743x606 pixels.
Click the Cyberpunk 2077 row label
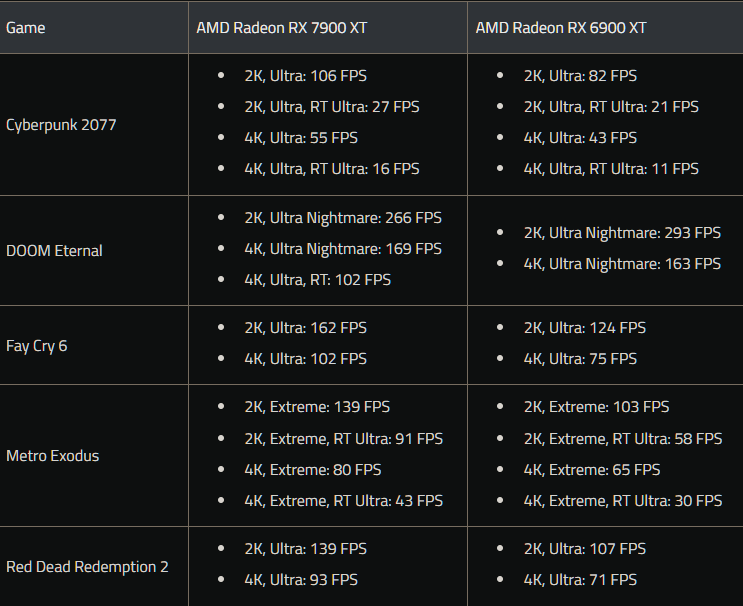click(x=61, y=125)
